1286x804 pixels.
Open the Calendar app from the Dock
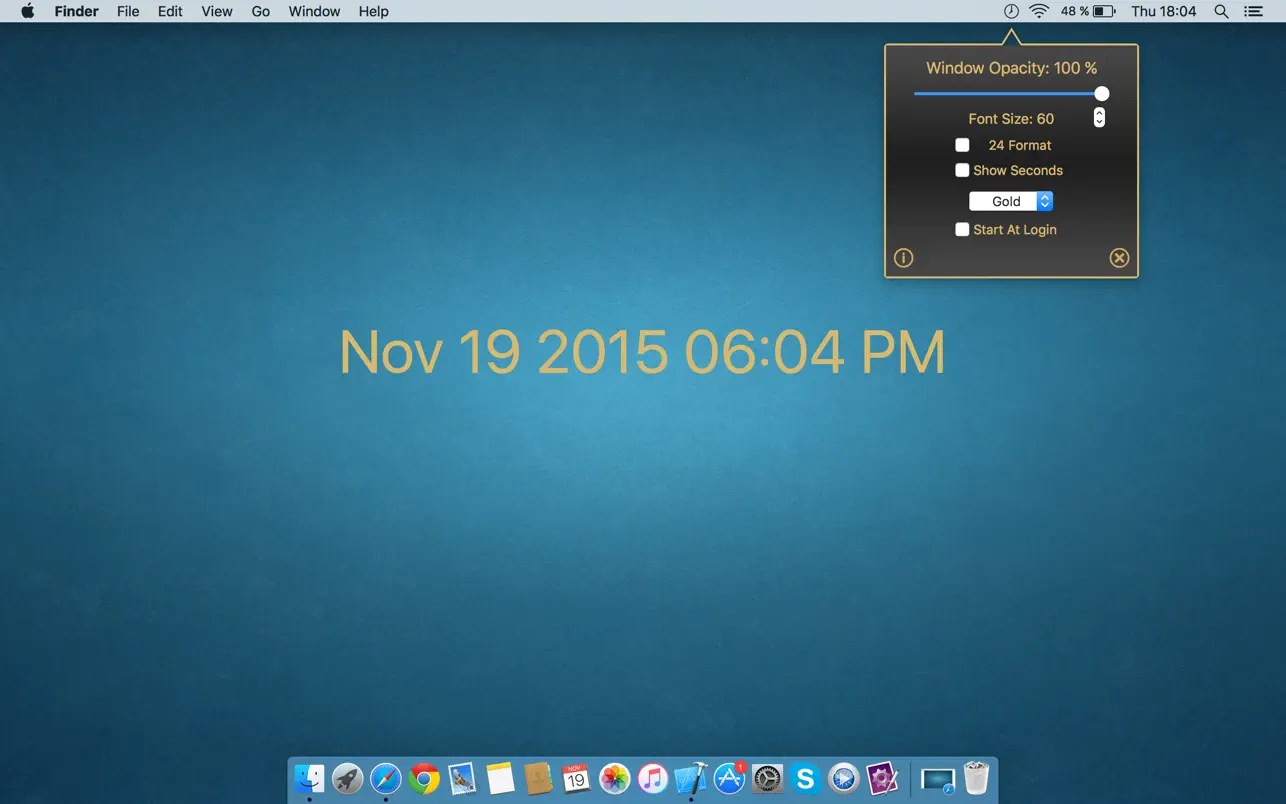pos(576,777)
